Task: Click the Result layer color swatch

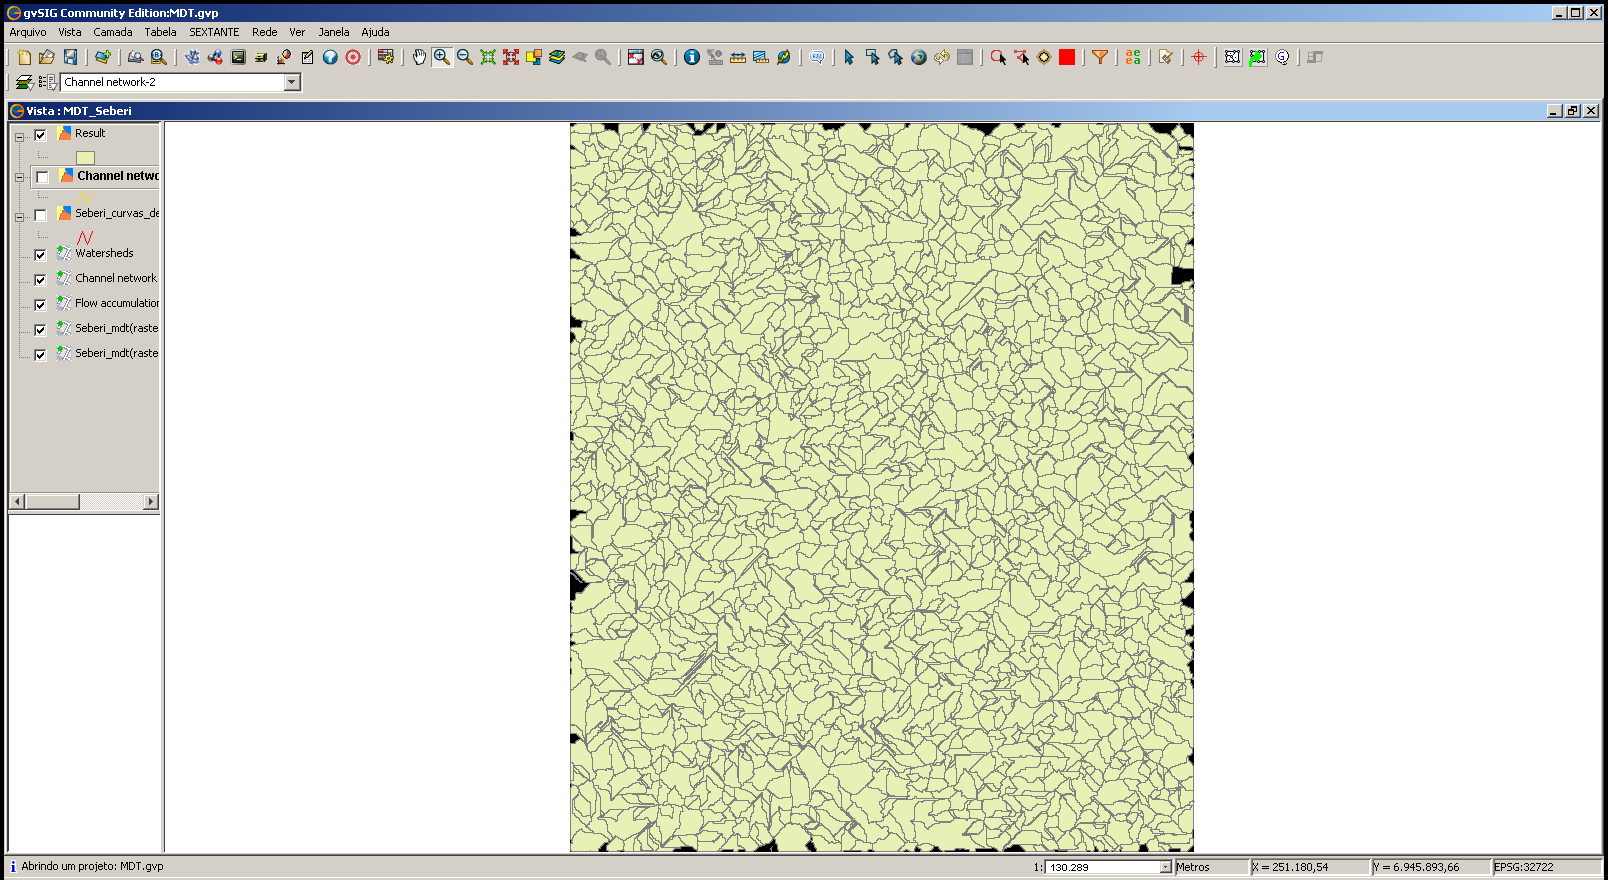Action: (x=85, y=157)
